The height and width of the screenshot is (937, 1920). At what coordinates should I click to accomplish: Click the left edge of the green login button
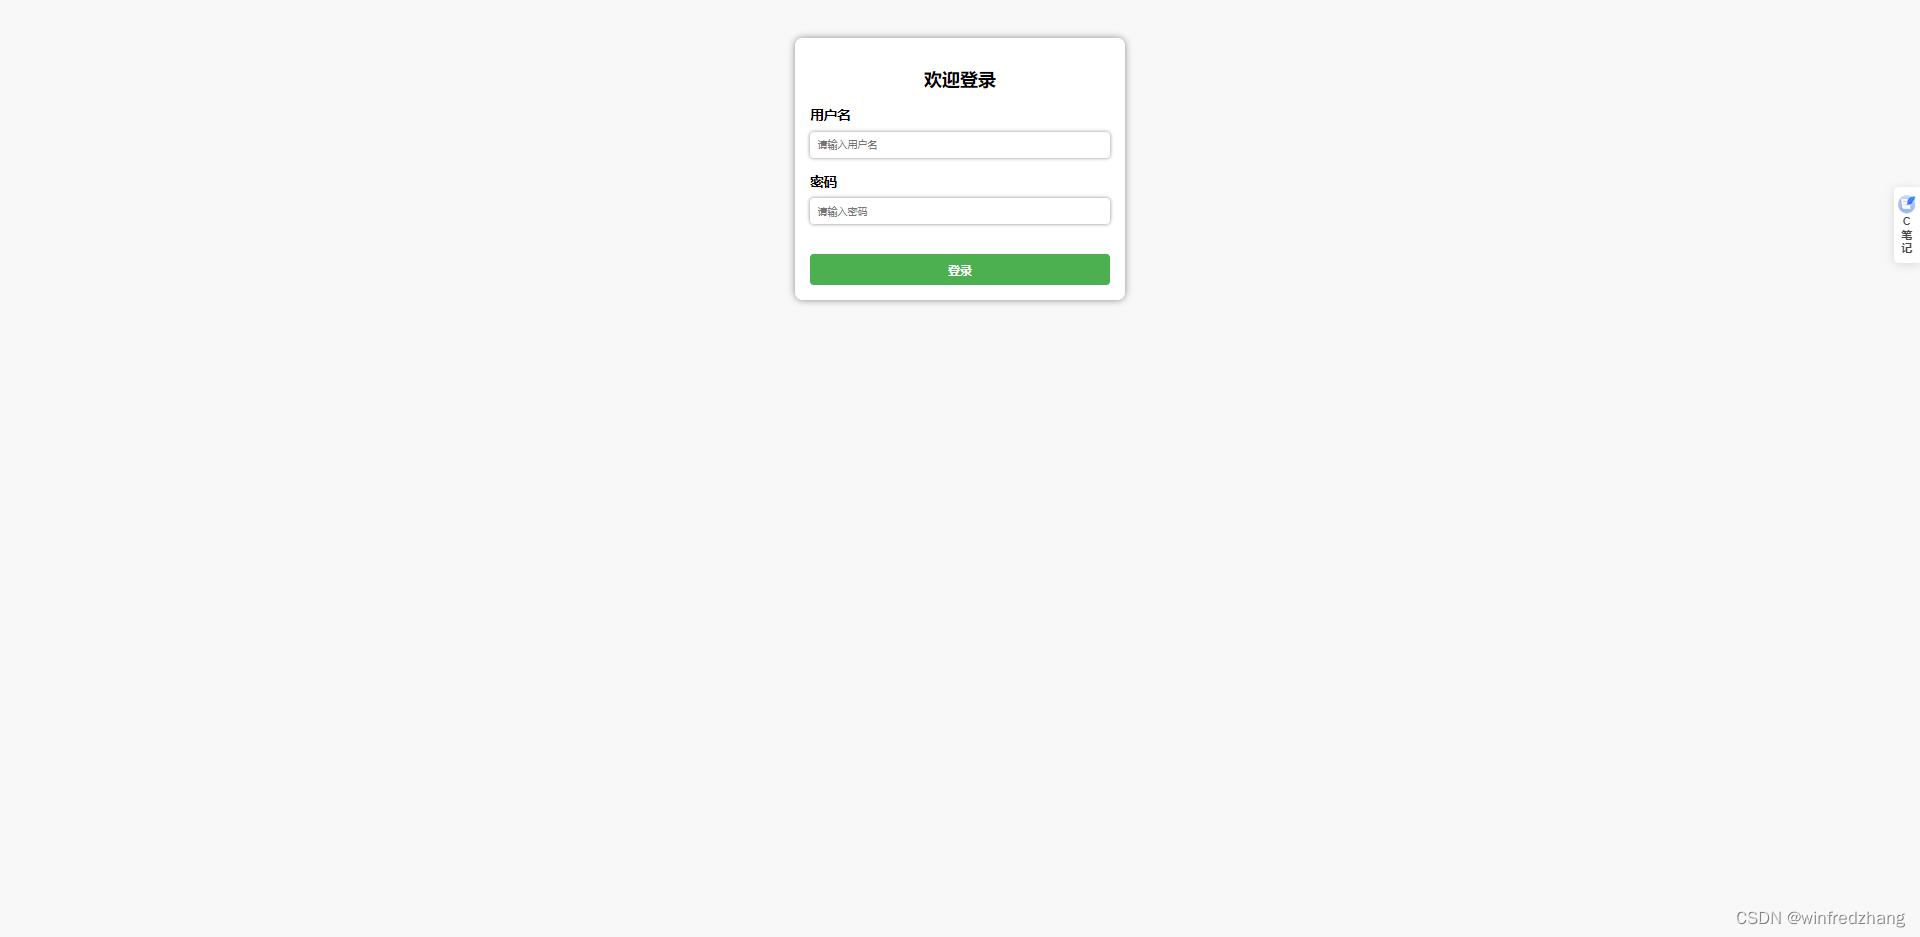[816, 270]
